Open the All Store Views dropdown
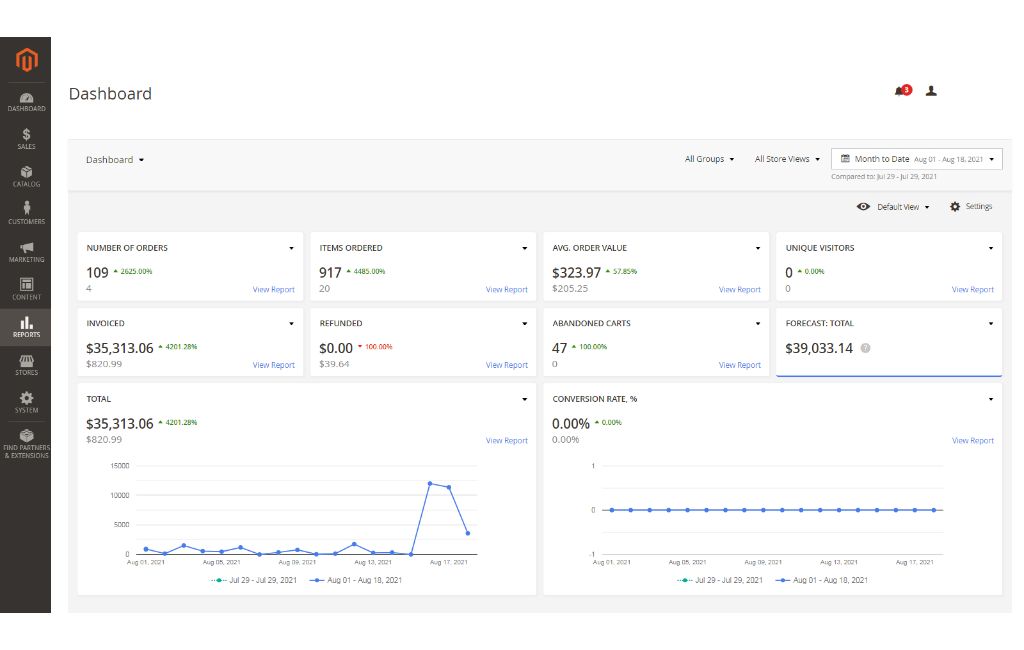 787,159
